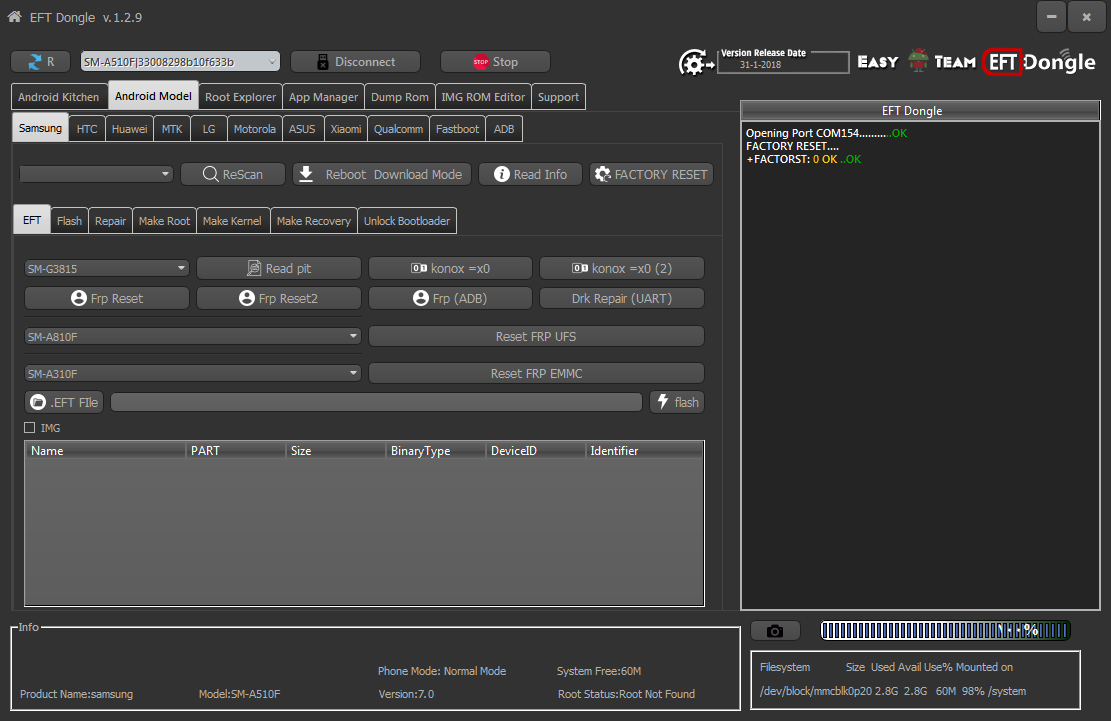
Task: Switch to Samsung Repair sub-tab
Action: [111, 221]
